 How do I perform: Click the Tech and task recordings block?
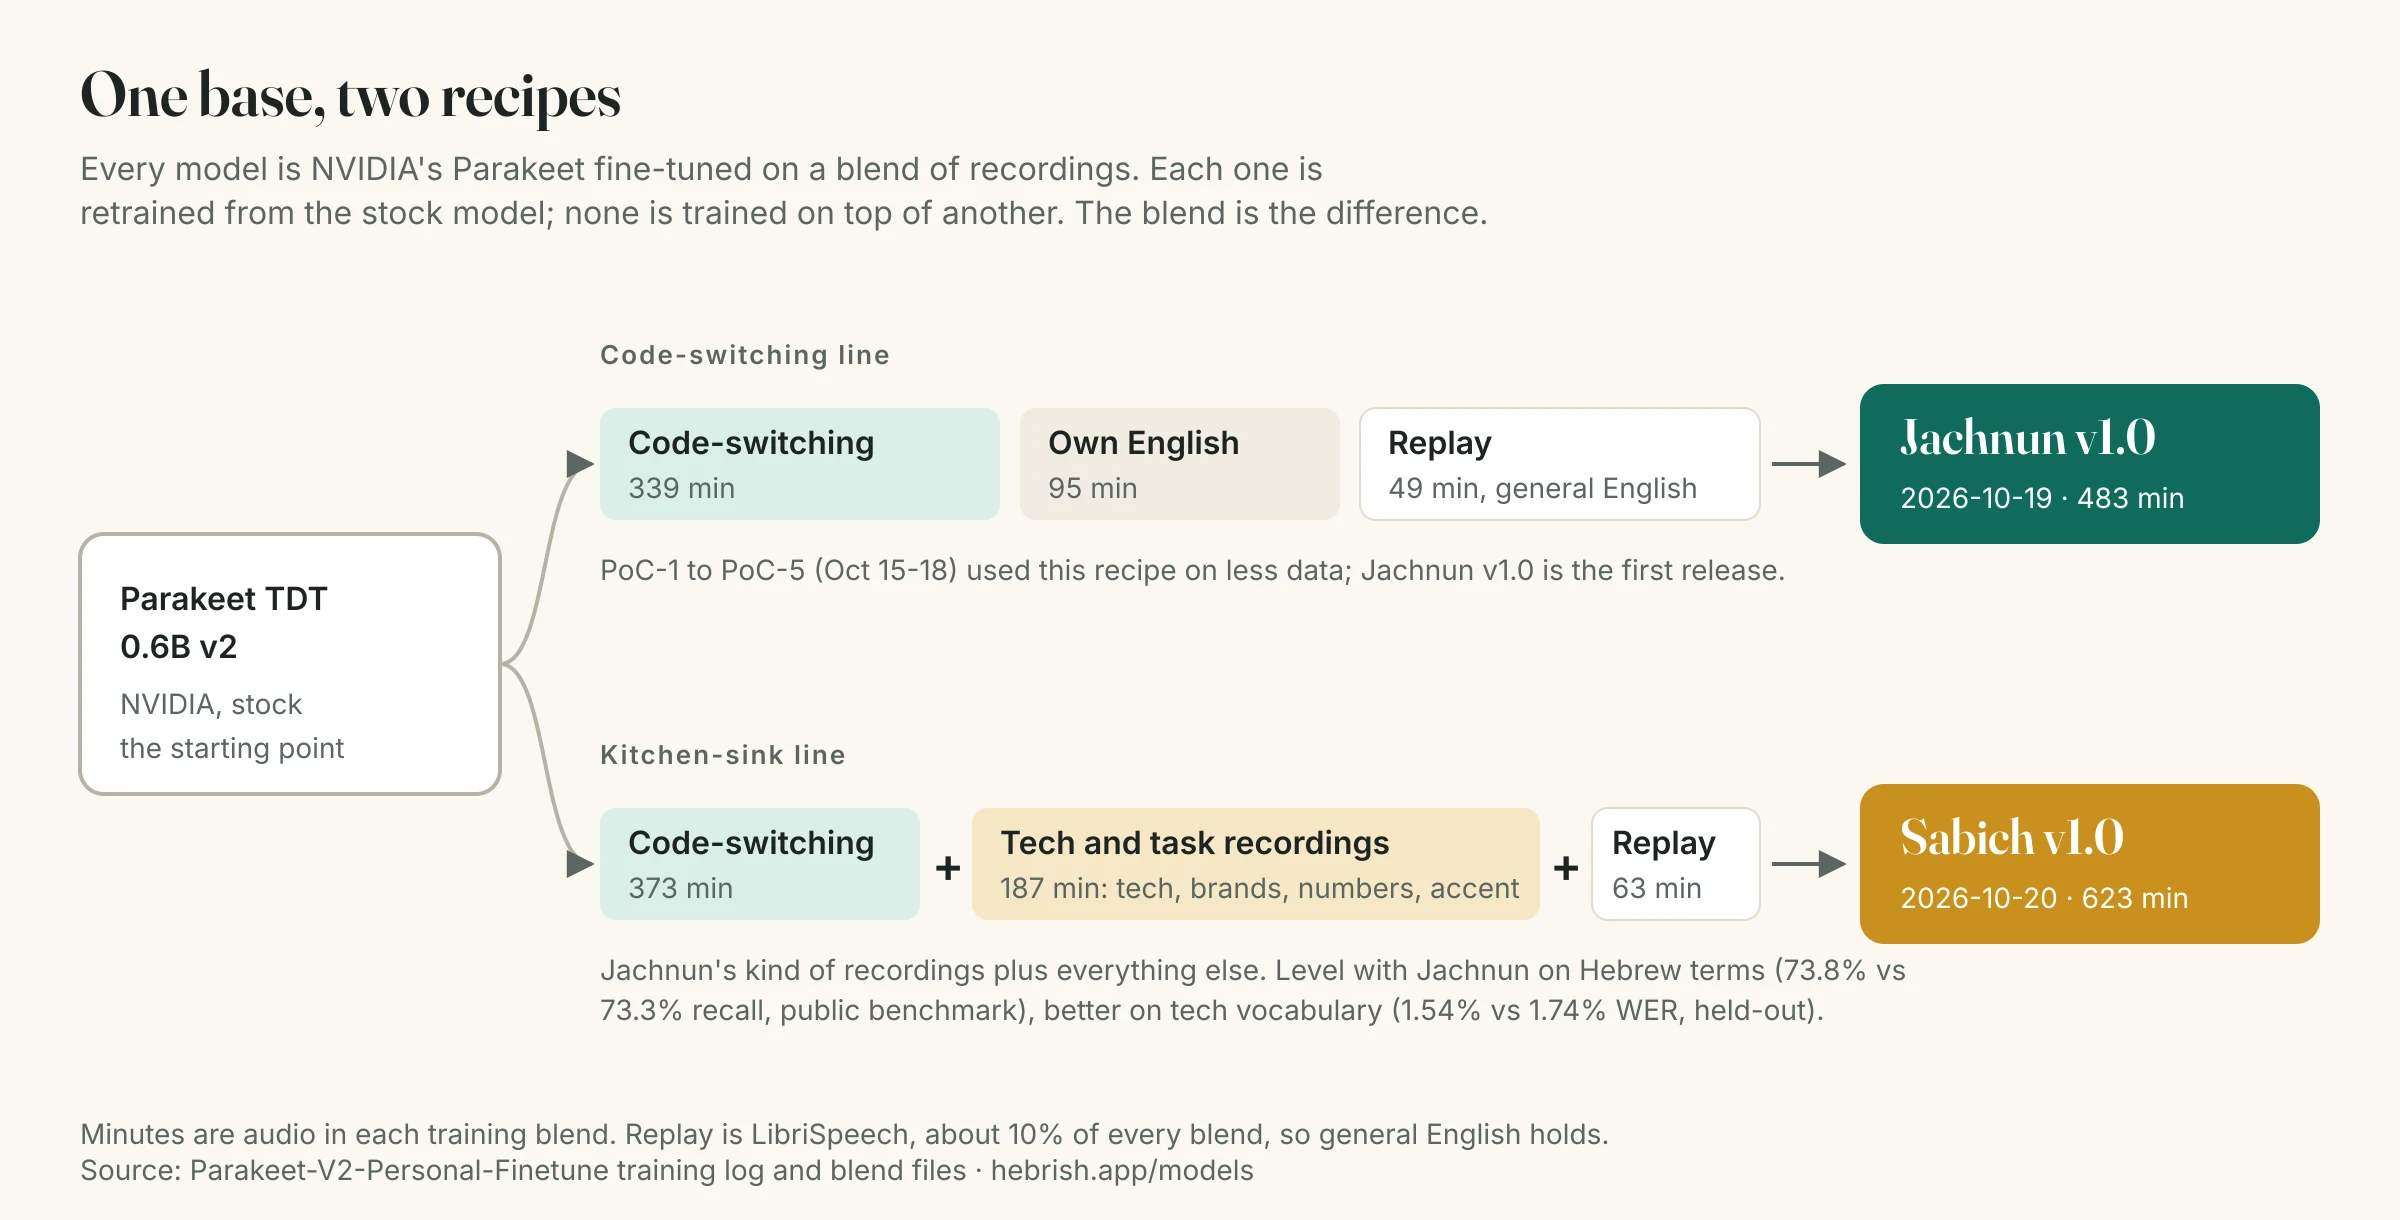pyautogui.click(x=1256, y=864)
